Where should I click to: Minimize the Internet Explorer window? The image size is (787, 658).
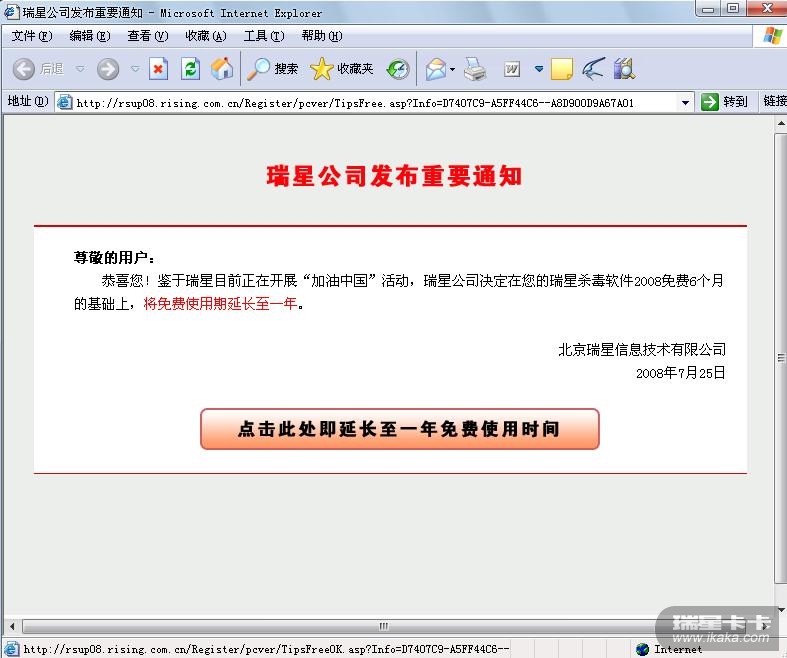[708, 8]
